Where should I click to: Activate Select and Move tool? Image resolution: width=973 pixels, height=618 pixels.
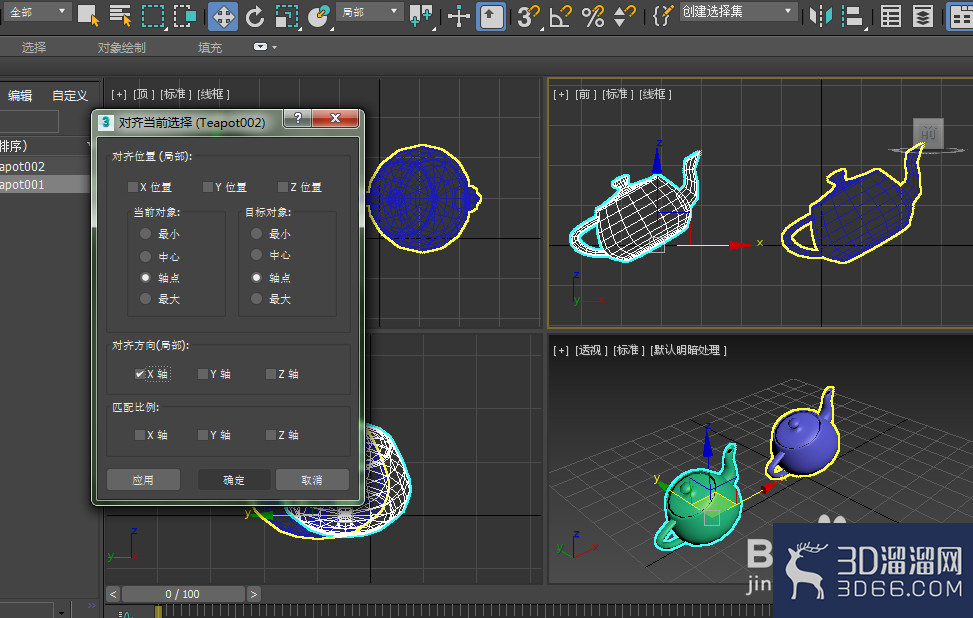(223, 16)
